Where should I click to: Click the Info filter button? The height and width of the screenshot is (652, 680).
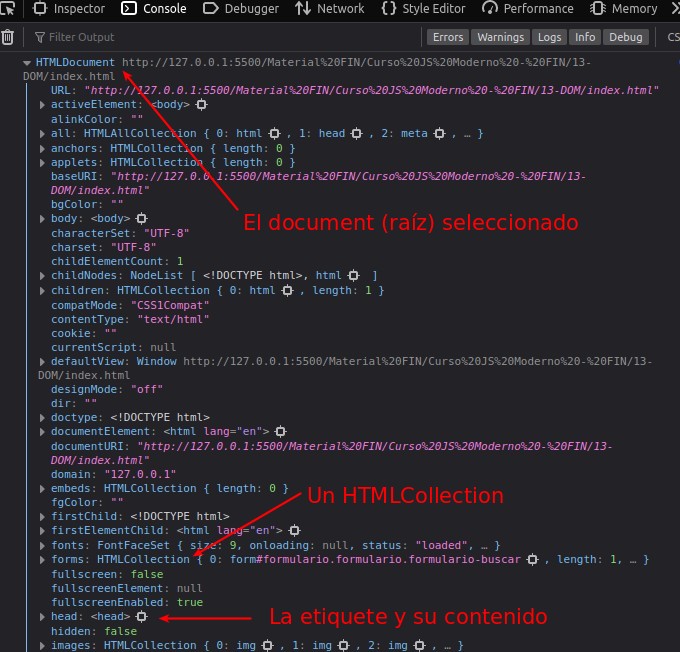[585, 37]
